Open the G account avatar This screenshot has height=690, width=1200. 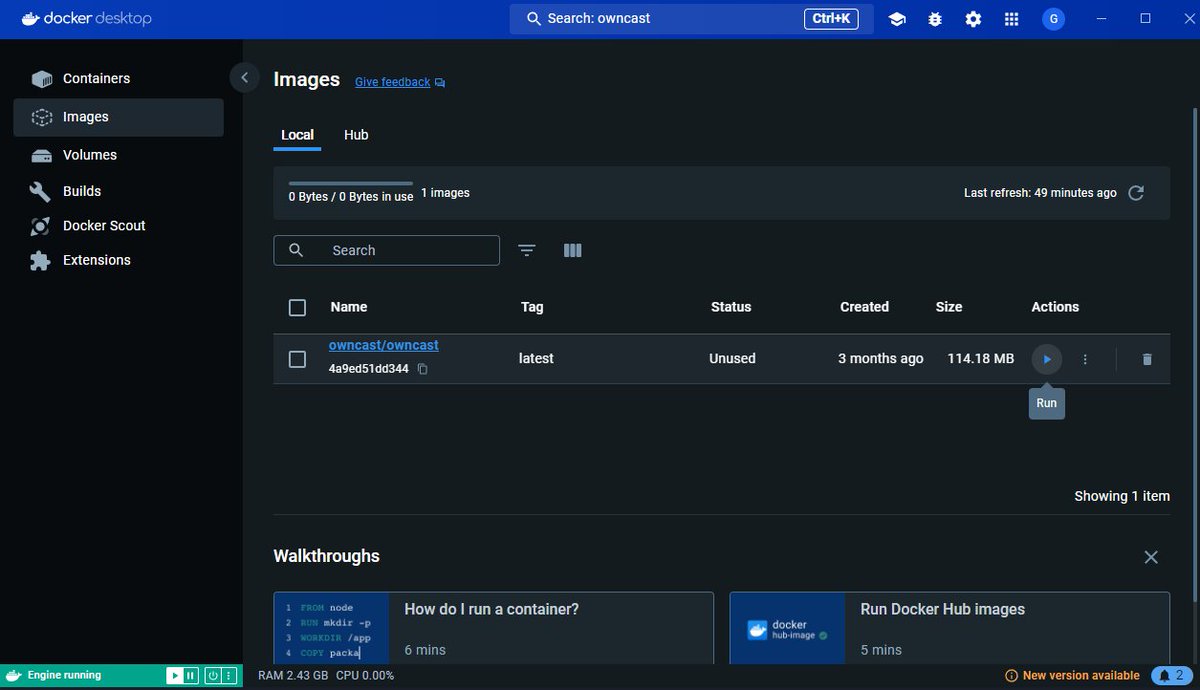(1052, 19)
